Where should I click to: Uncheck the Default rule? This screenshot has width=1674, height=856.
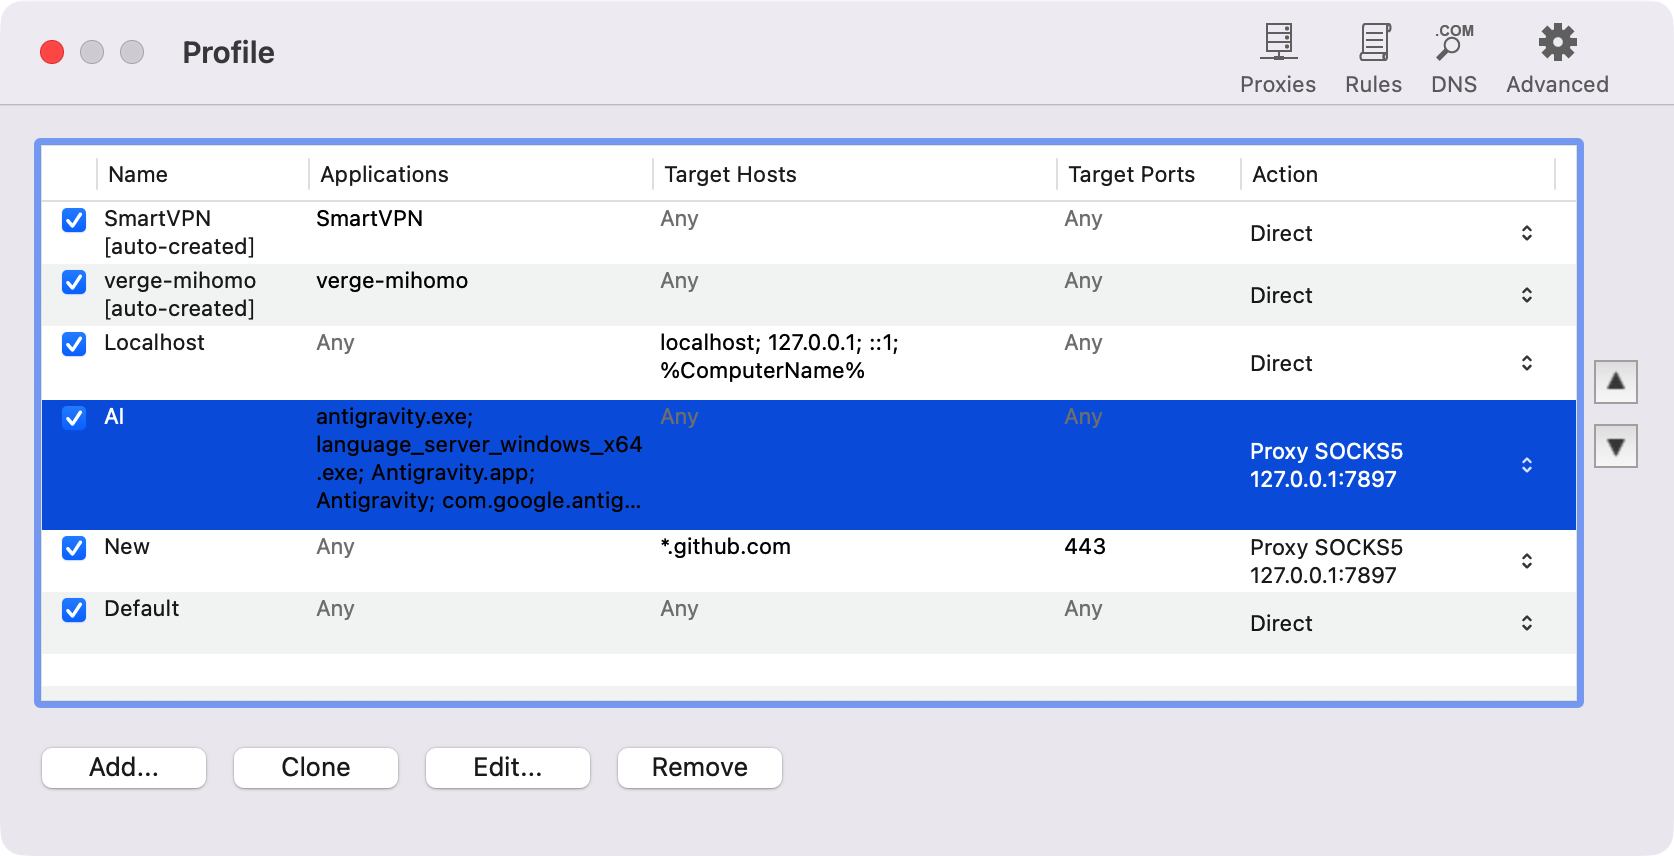[x=74, y=610]
